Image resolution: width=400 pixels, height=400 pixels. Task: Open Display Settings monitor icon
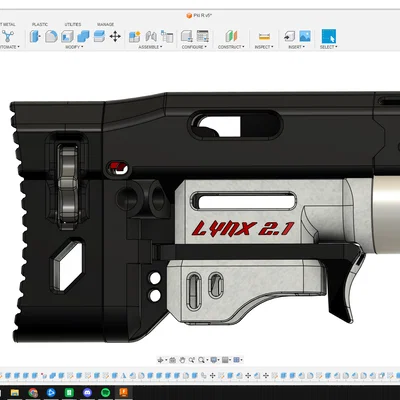click(213, 360)
